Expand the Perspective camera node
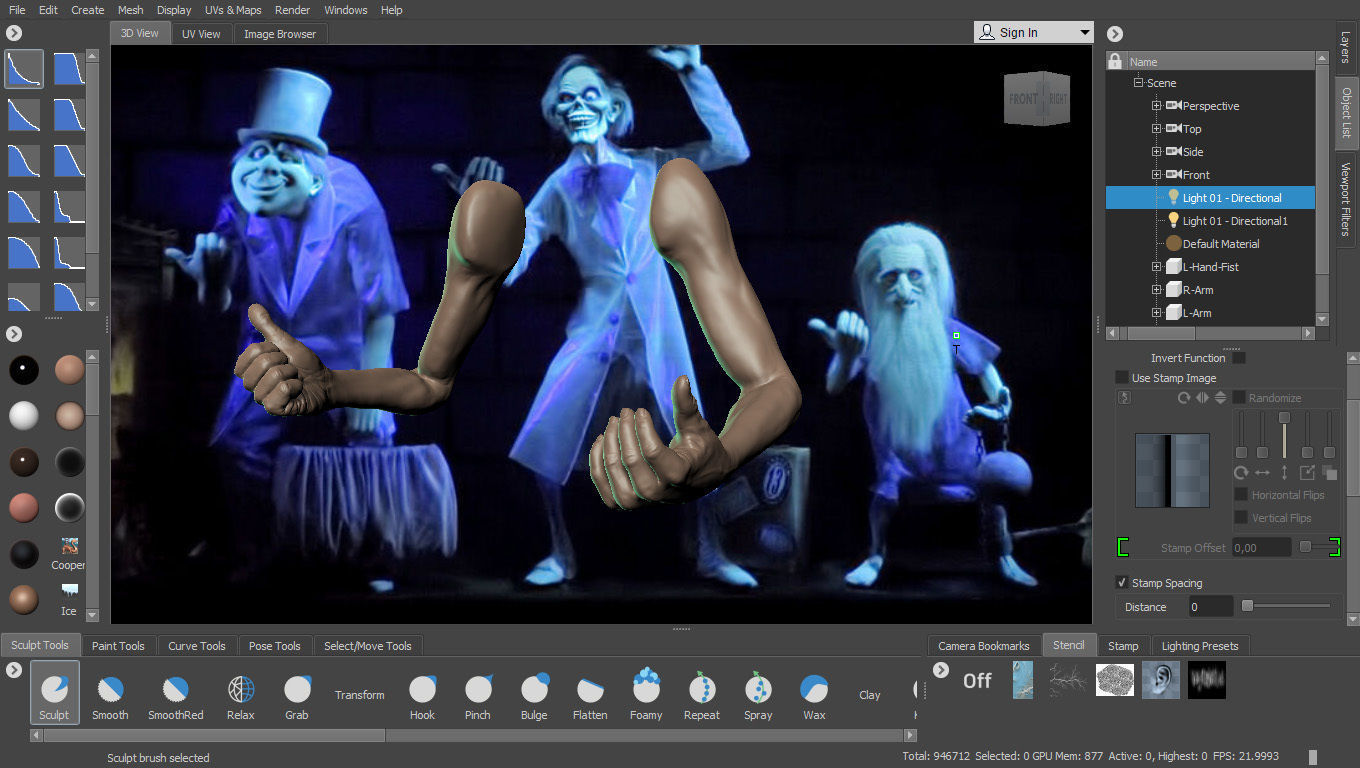The image size is (1360, 768). pos(1157,106)
